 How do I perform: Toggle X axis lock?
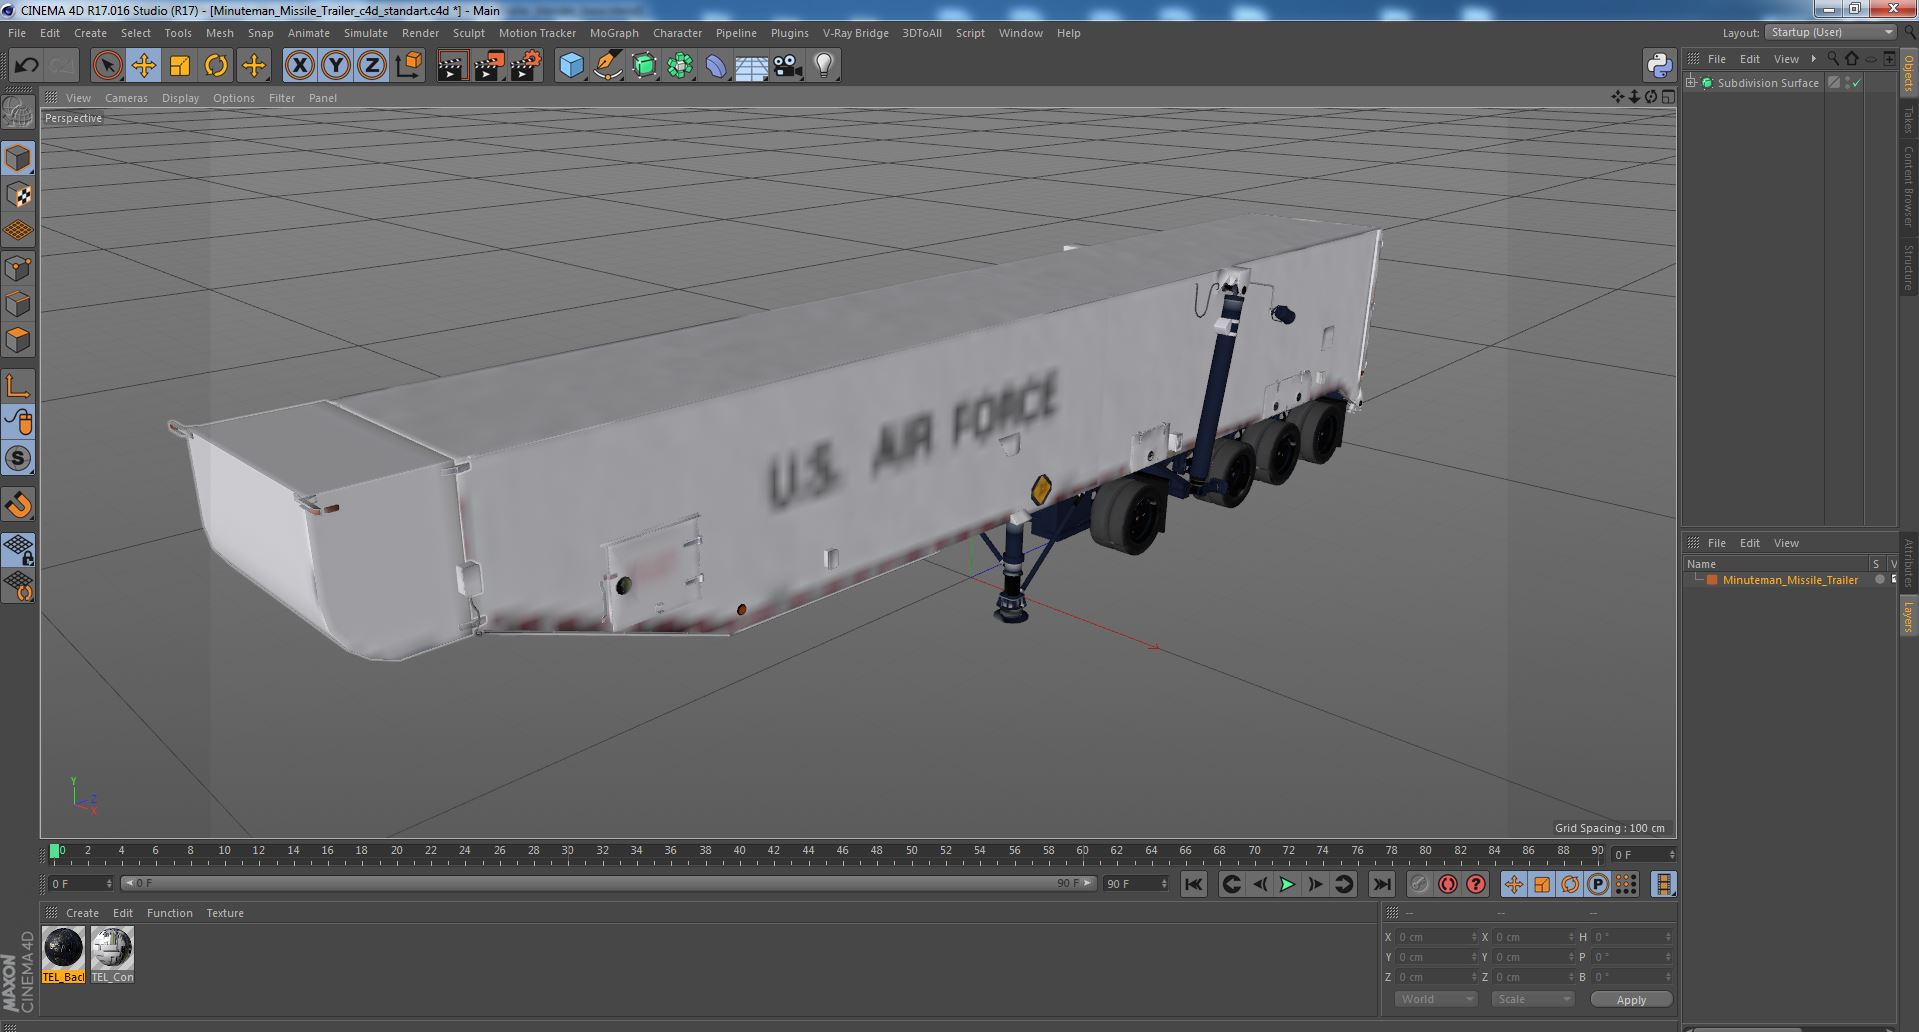coord(299,66)
